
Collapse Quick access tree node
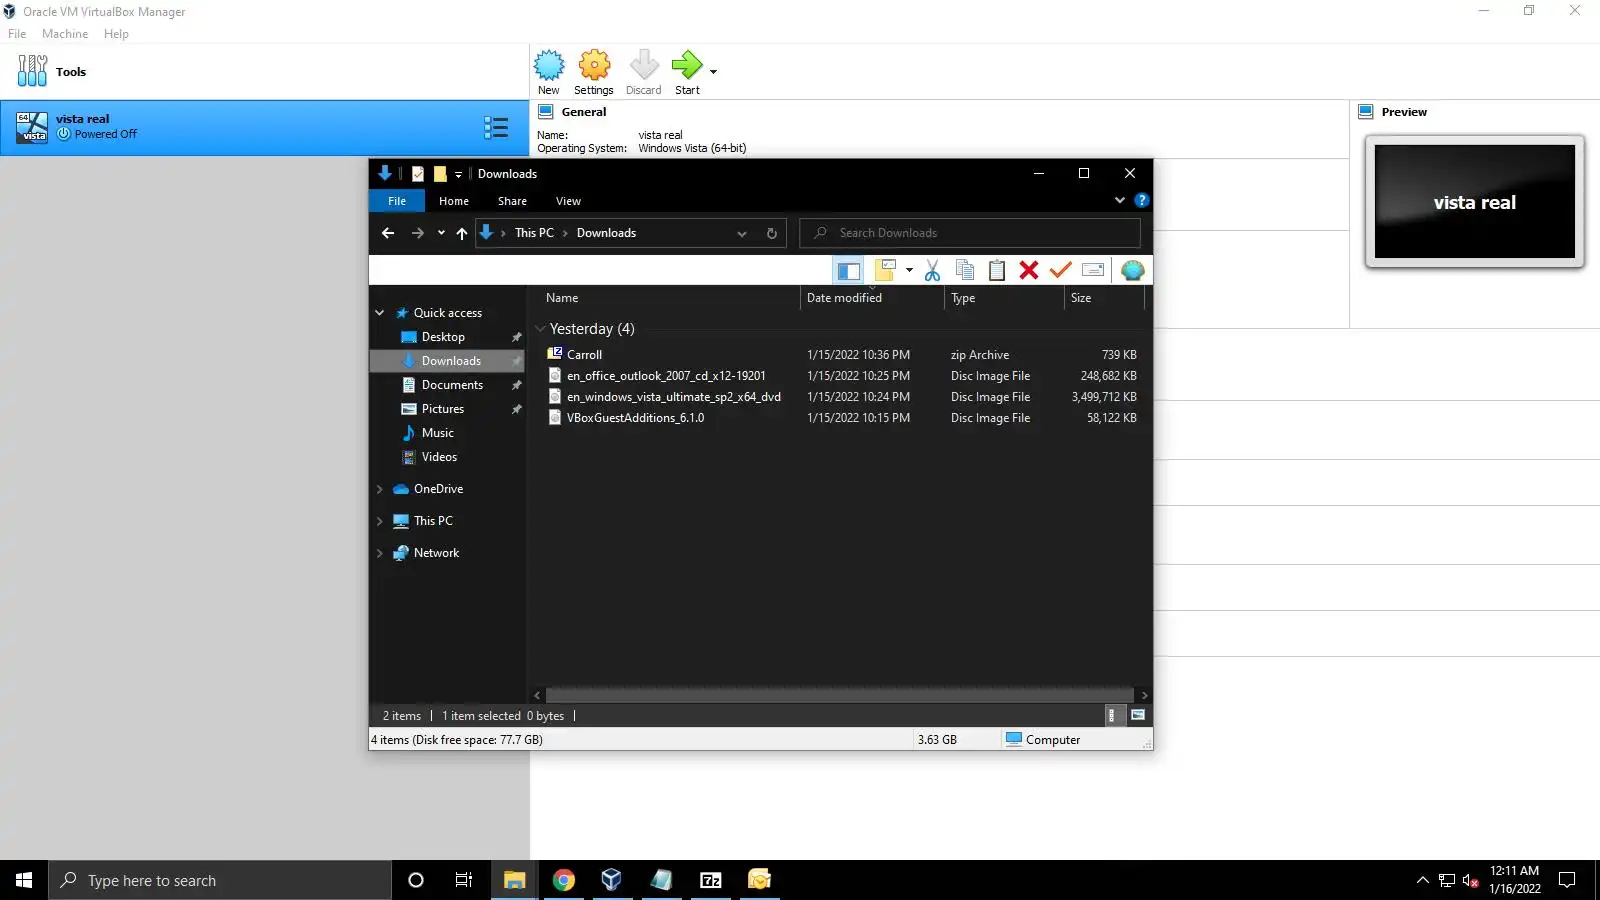click(x=380, y=313)
